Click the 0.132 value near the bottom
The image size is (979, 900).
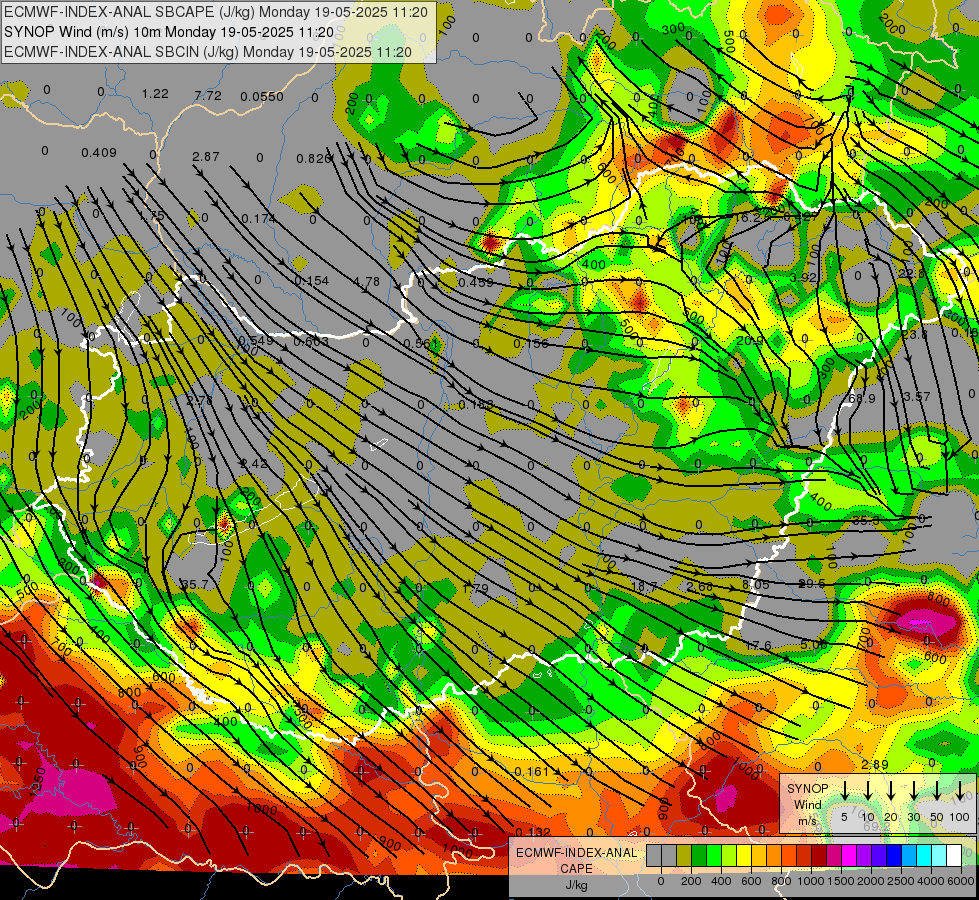pos(534,832)
